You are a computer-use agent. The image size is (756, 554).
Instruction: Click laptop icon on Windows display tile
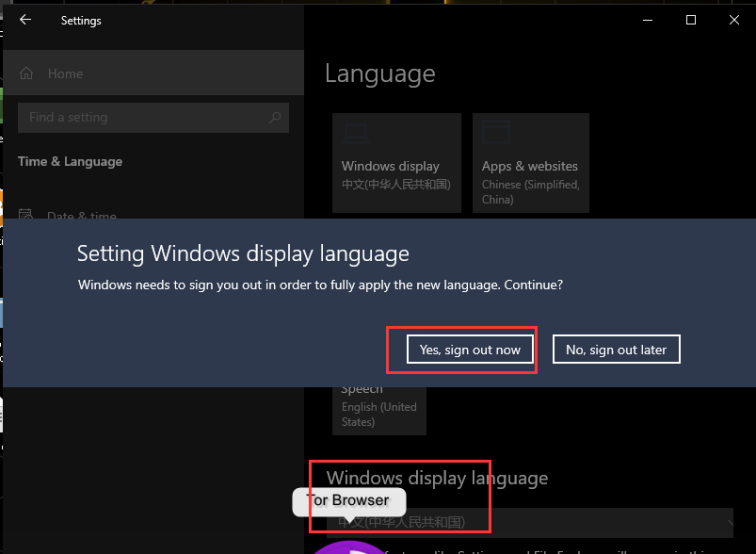click(x=356, y=134)
